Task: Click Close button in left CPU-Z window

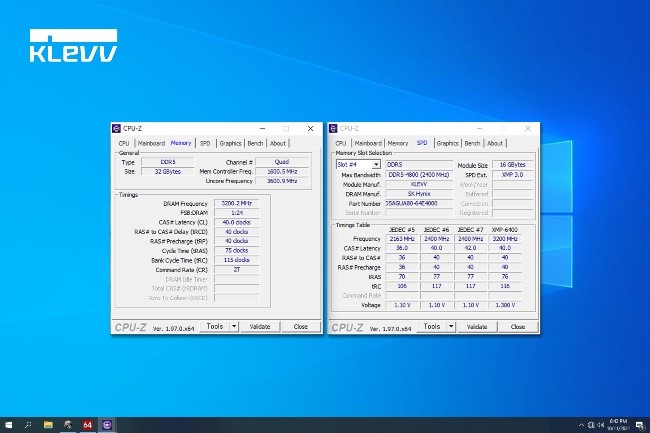Action: coord(301,327)
